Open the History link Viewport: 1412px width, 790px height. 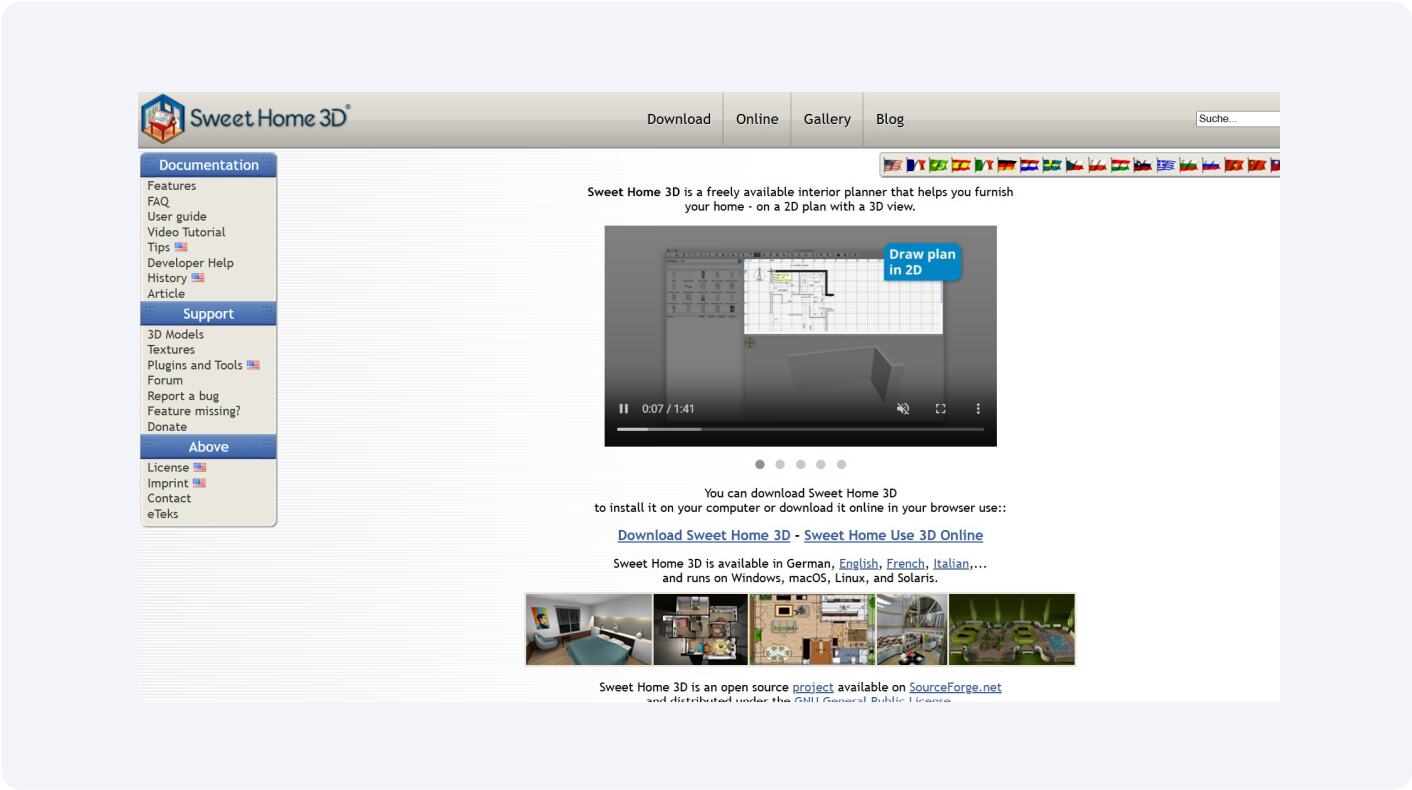click(167, 278)
